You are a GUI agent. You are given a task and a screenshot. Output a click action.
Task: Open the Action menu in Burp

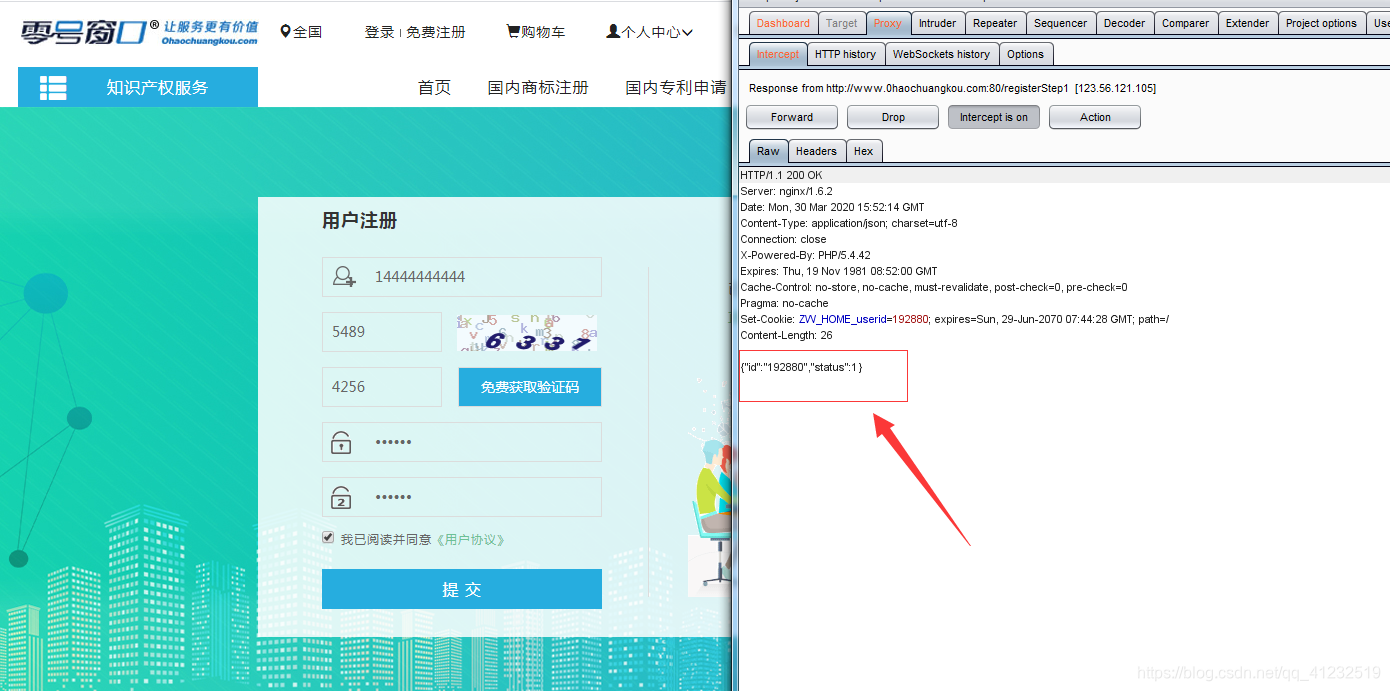[1095, 117]
